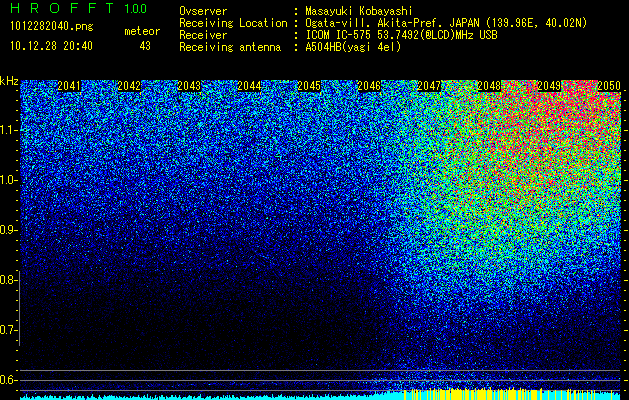Click the 2044 time marker
Viewport: 629px width, 400px height.
click(249, 86)
